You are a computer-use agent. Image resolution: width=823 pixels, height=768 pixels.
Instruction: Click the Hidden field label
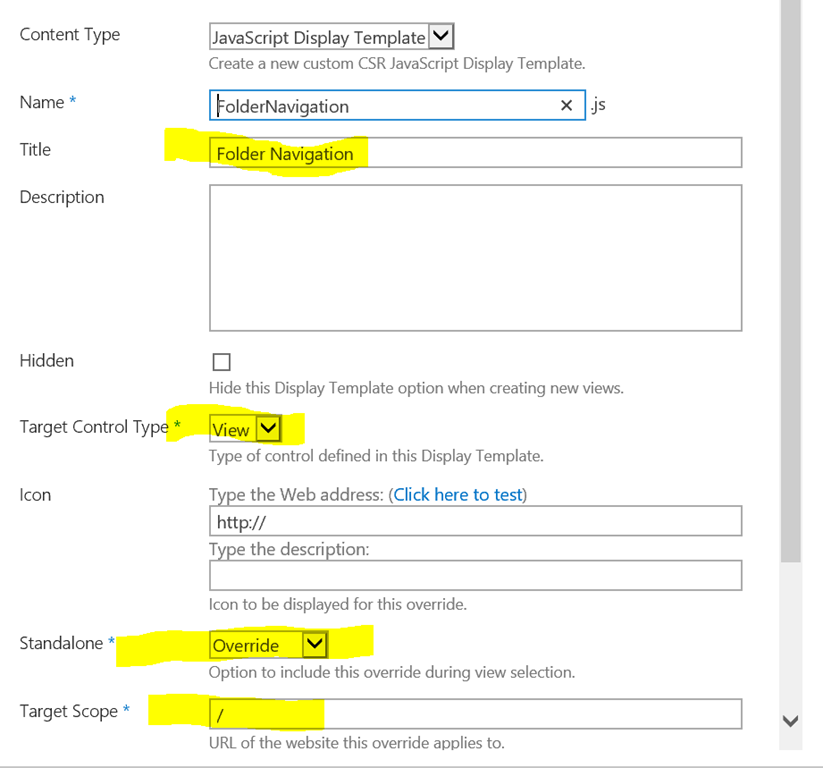click(47, 360)
